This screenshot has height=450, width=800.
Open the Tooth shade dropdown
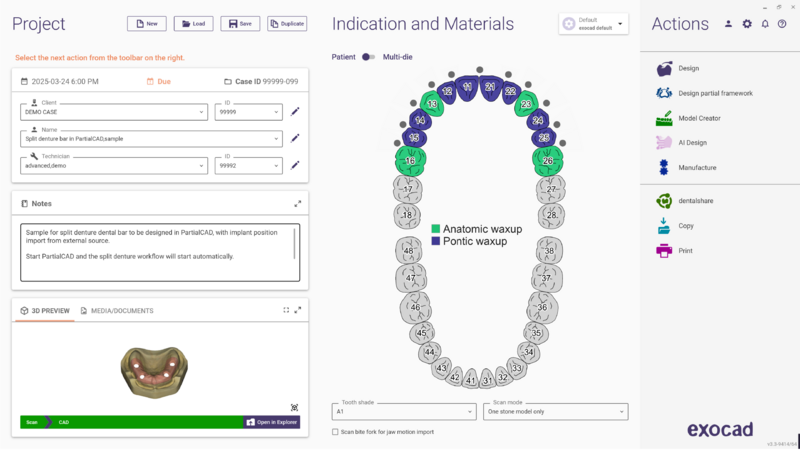(x=404, y=412)
